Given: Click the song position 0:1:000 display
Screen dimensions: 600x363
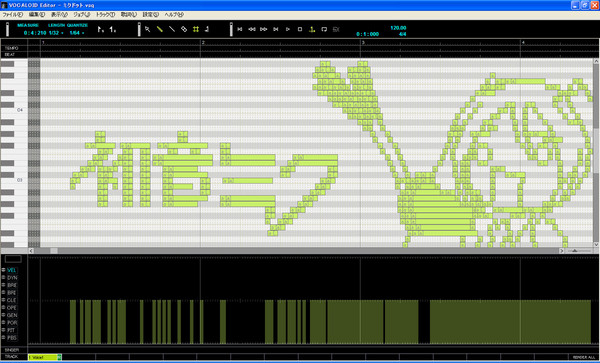Looking at the screenshot, I should click(367, 34).
